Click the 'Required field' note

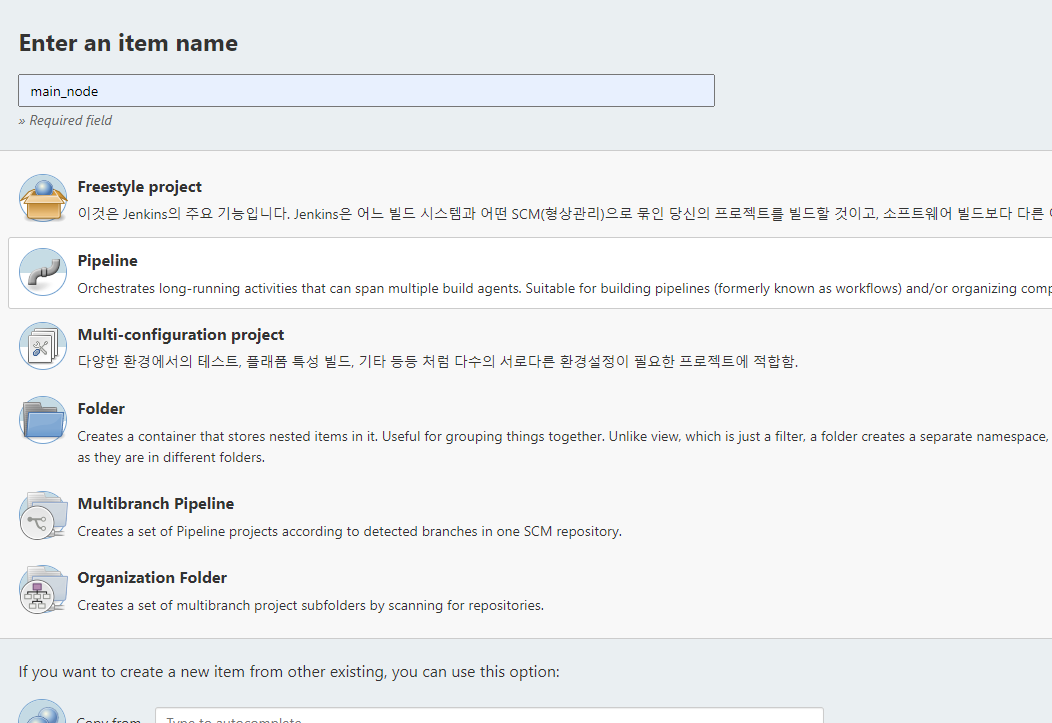(65, 121)
